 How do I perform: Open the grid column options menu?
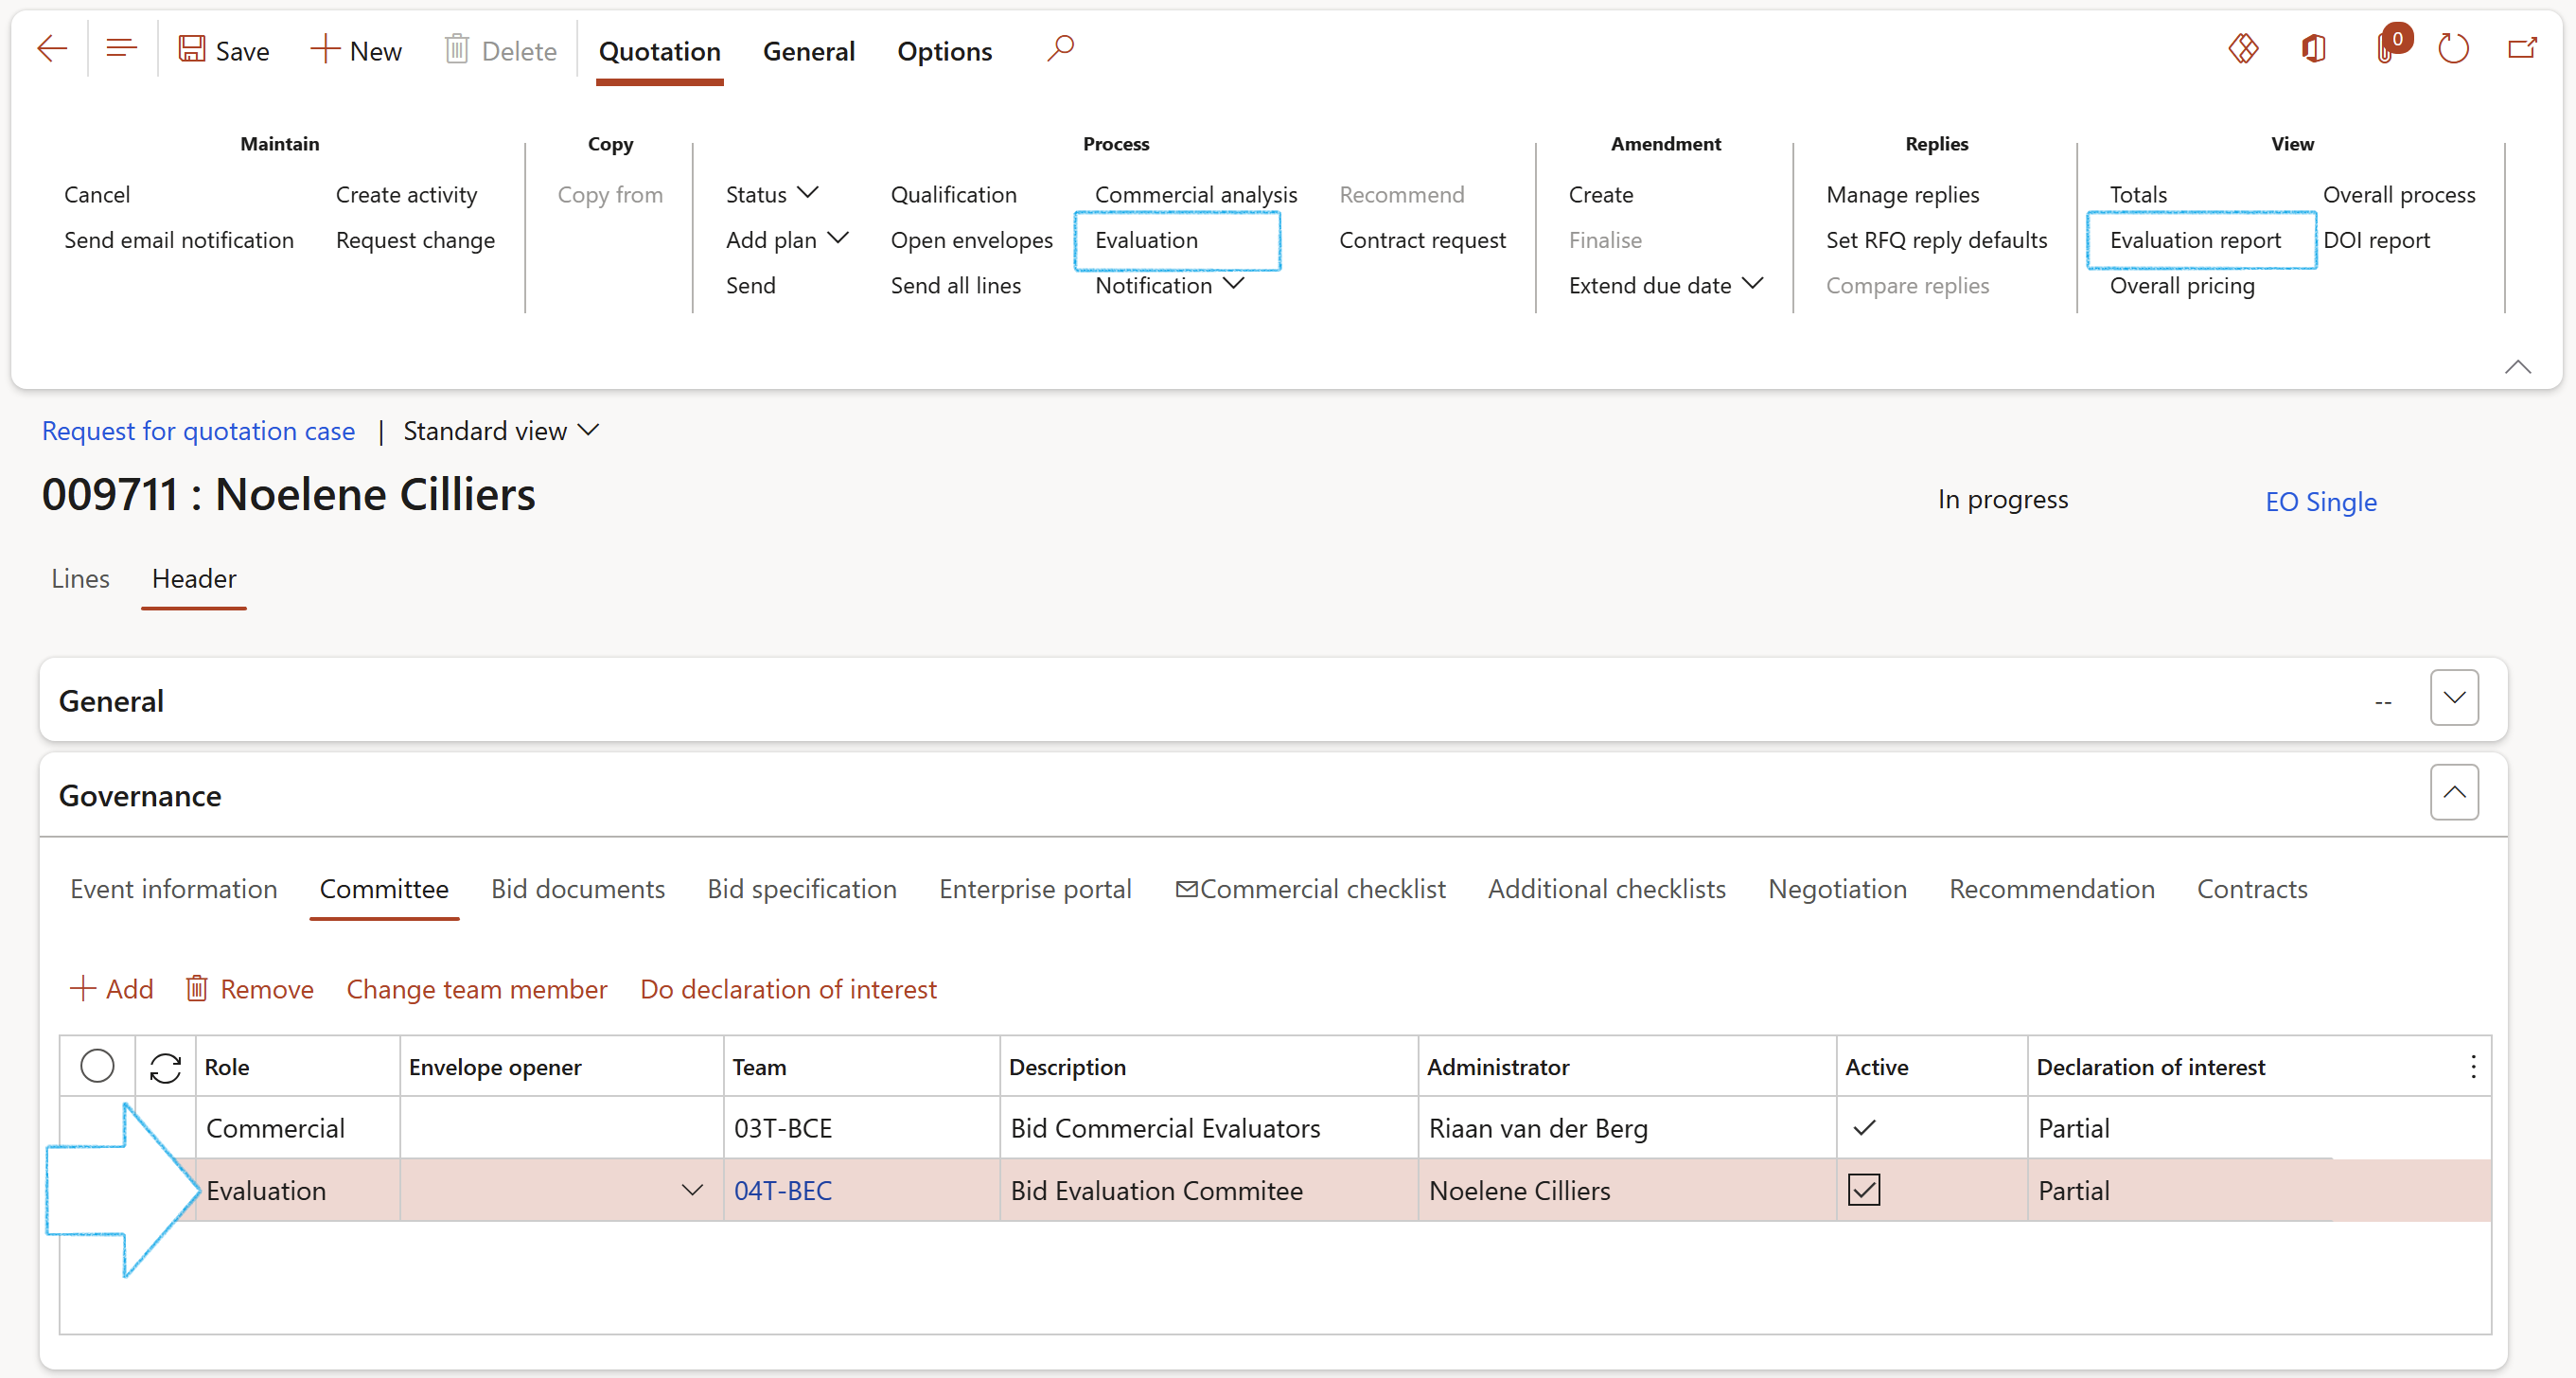point(2472,1067)
